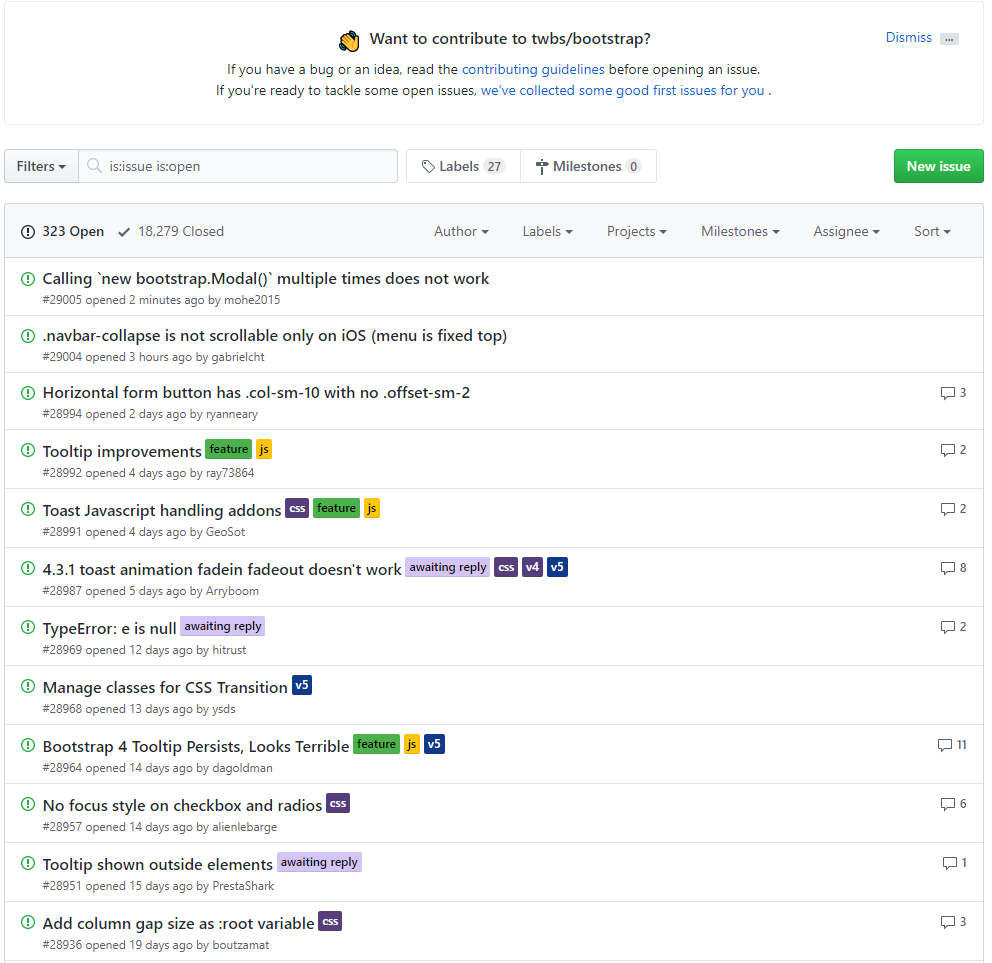Expand the Author filter dropdown

pos(461,232)
